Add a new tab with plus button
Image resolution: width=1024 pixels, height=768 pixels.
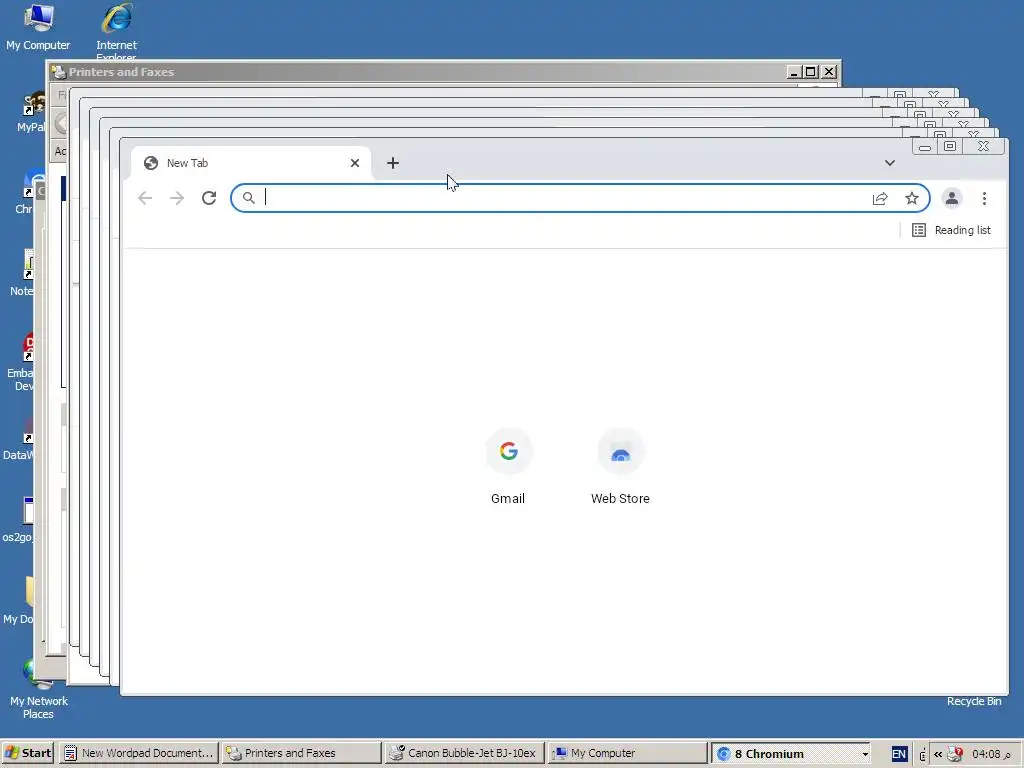coord(392,163)
